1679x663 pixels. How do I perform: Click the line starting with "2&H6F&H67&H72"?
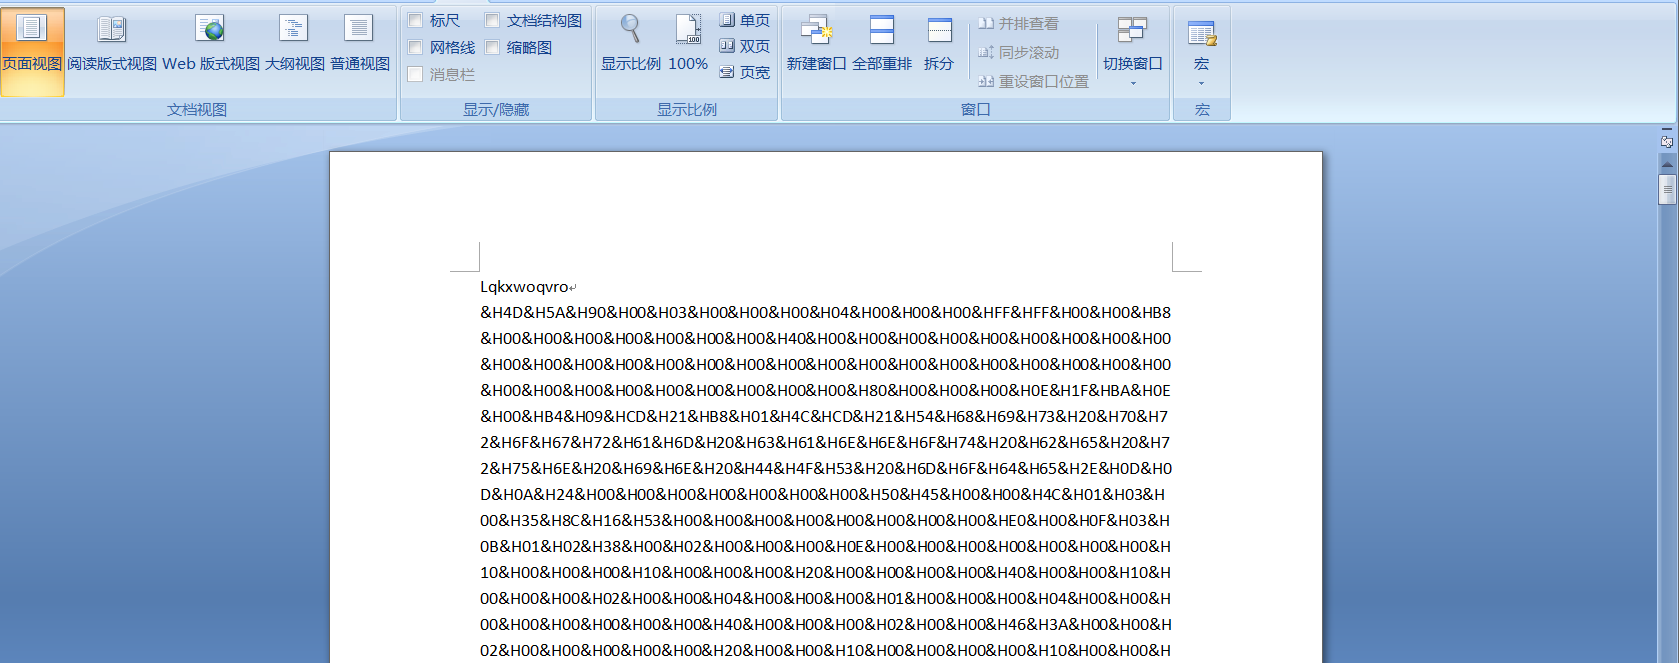click(825, 443)
